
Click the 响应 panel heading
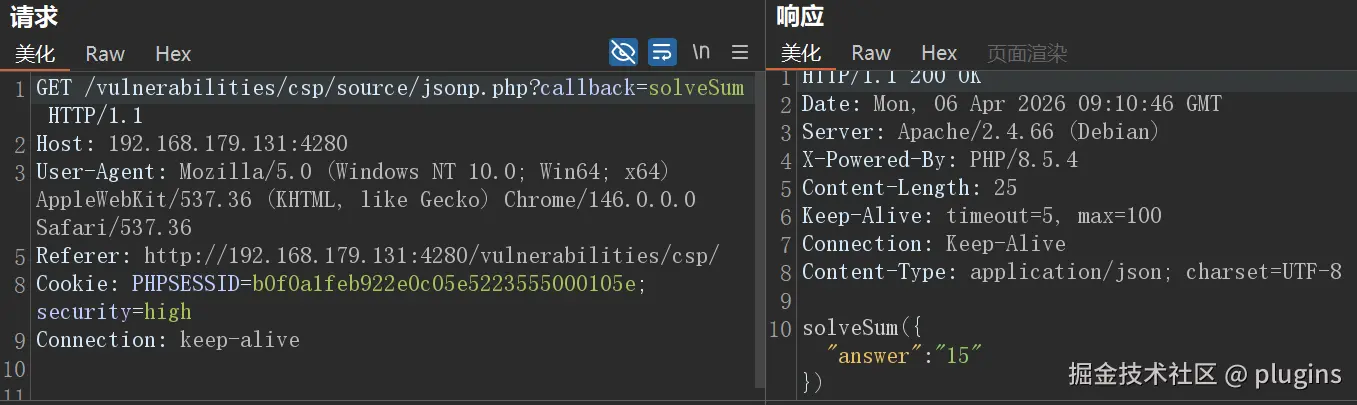[800, 16]
